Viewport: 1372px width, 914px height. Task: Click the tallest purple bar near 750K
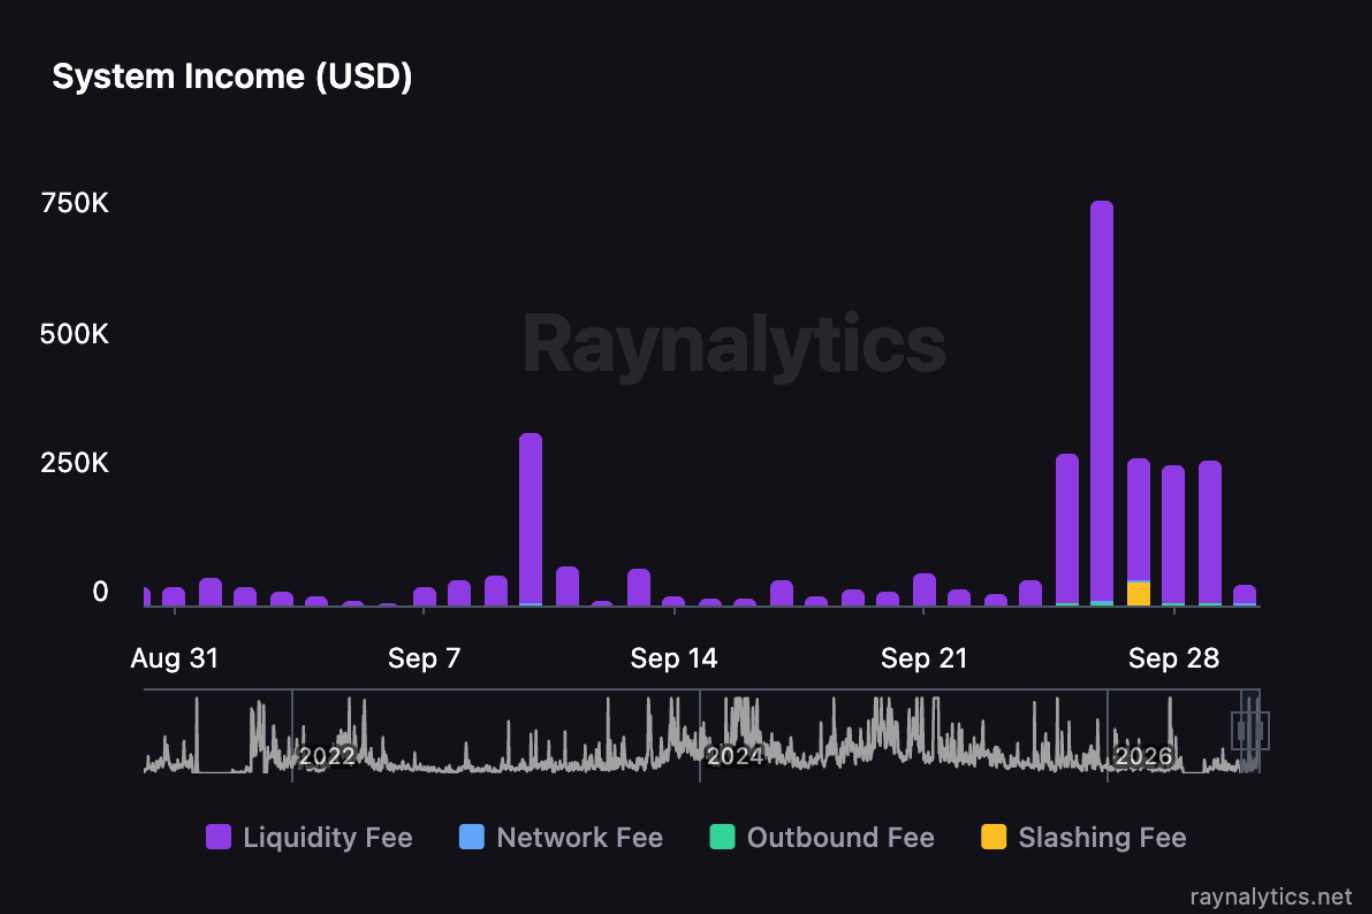click(x=1102, y=402)
